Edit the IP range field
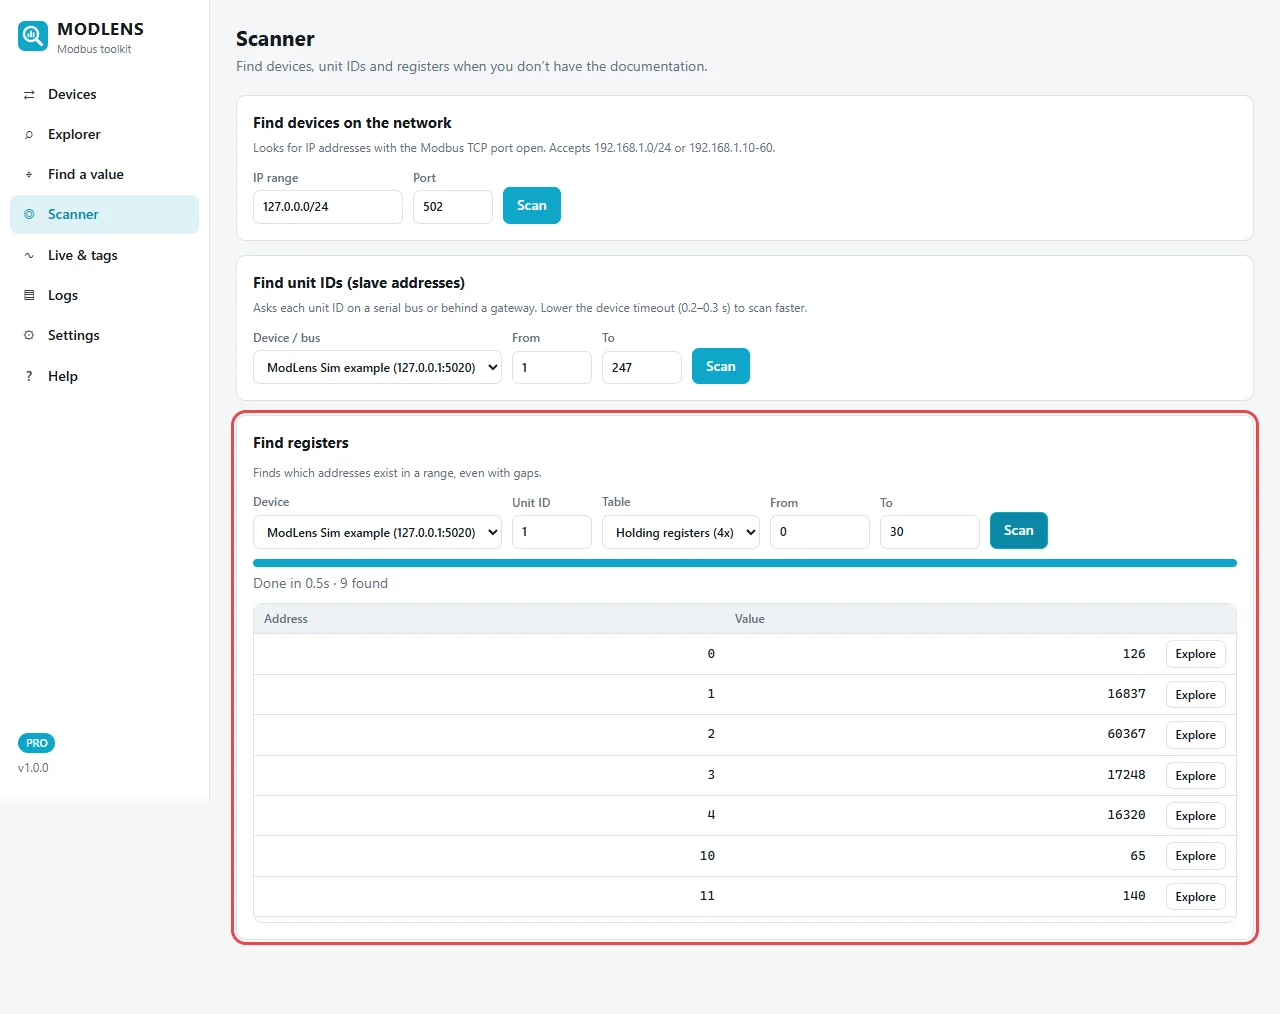Screen dimensions: 1280x1014 tap(328, 207)
